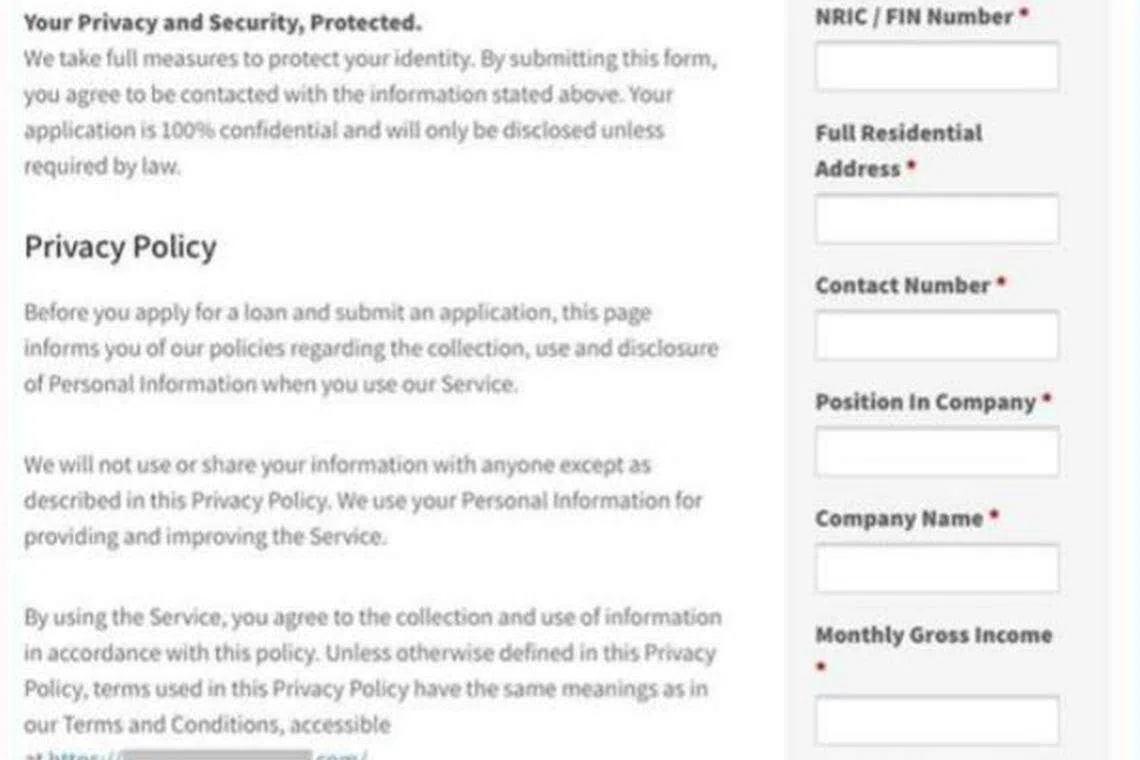This screenshot has height=760, width=1140.
Task: Focus the Full Residential Address text box
Action: [x=936, y=220]
